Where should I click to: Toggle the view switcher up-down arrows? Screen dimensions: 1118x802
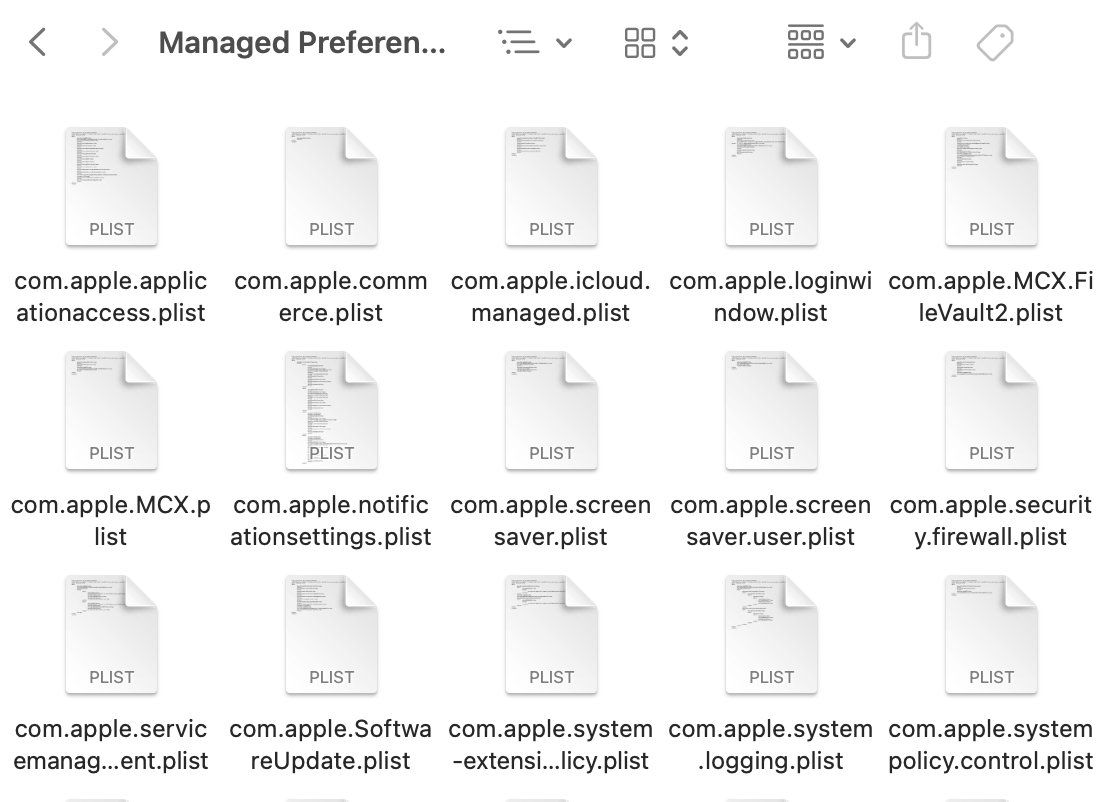tap(680, 43)
